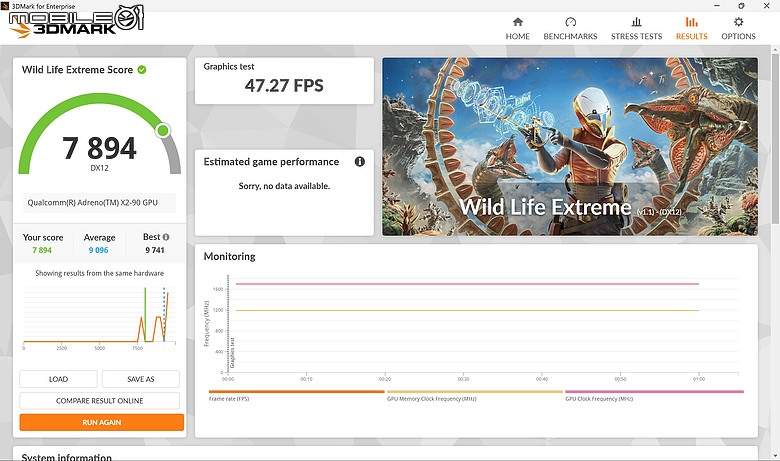The height and width of the screenshot is (461, 780).
Task: Click COMPARE RESULT ONLINE button
Action: click(x=99, y=401)
